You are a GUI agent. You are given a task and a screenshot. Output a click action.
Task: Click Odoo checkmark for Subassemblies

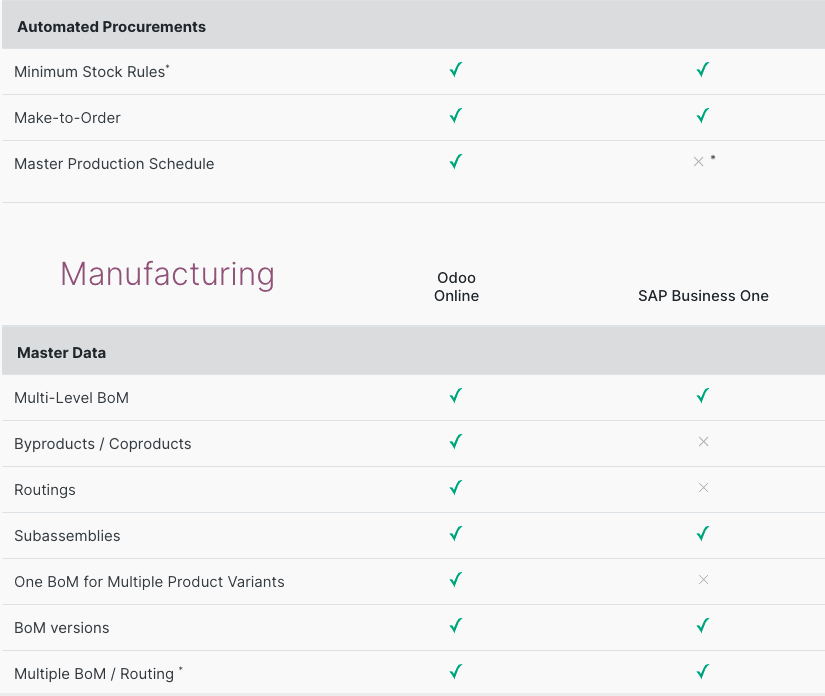point(456,534)
